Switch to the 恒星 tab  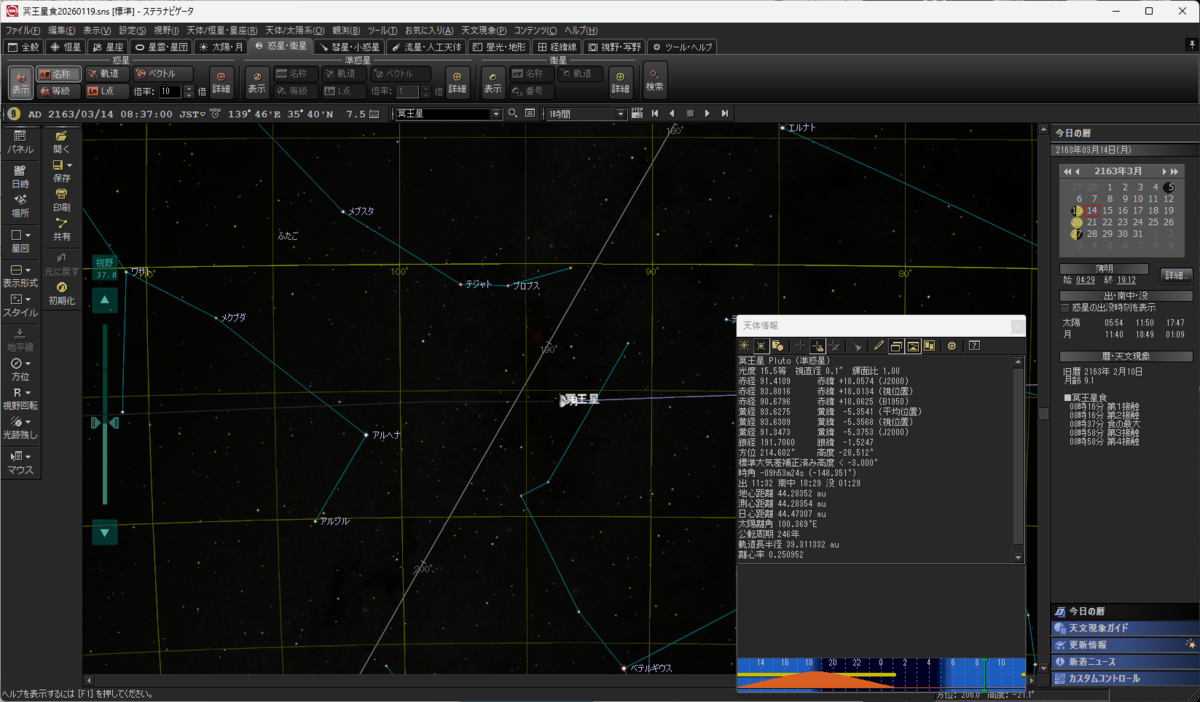pyautogui.click(x=66, y=46)
